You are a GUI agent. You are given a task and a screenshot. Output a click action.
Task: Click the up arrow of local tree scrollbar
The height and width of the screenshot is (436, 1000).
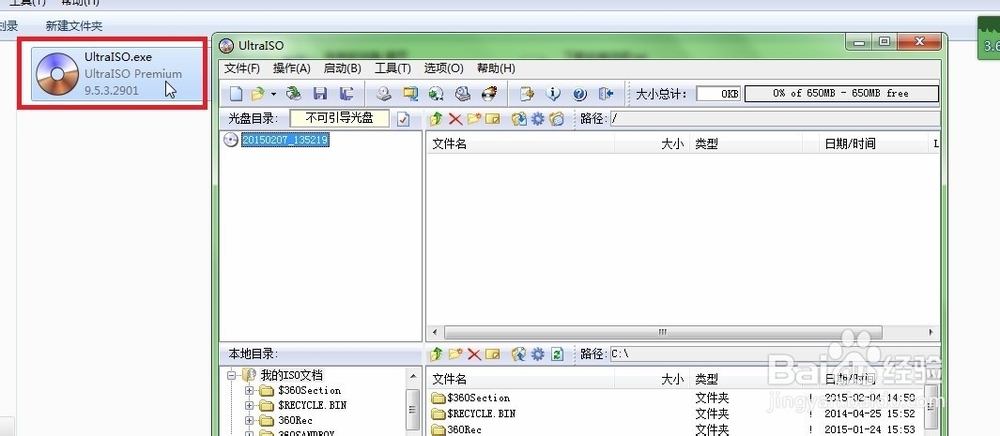point(413,377)
